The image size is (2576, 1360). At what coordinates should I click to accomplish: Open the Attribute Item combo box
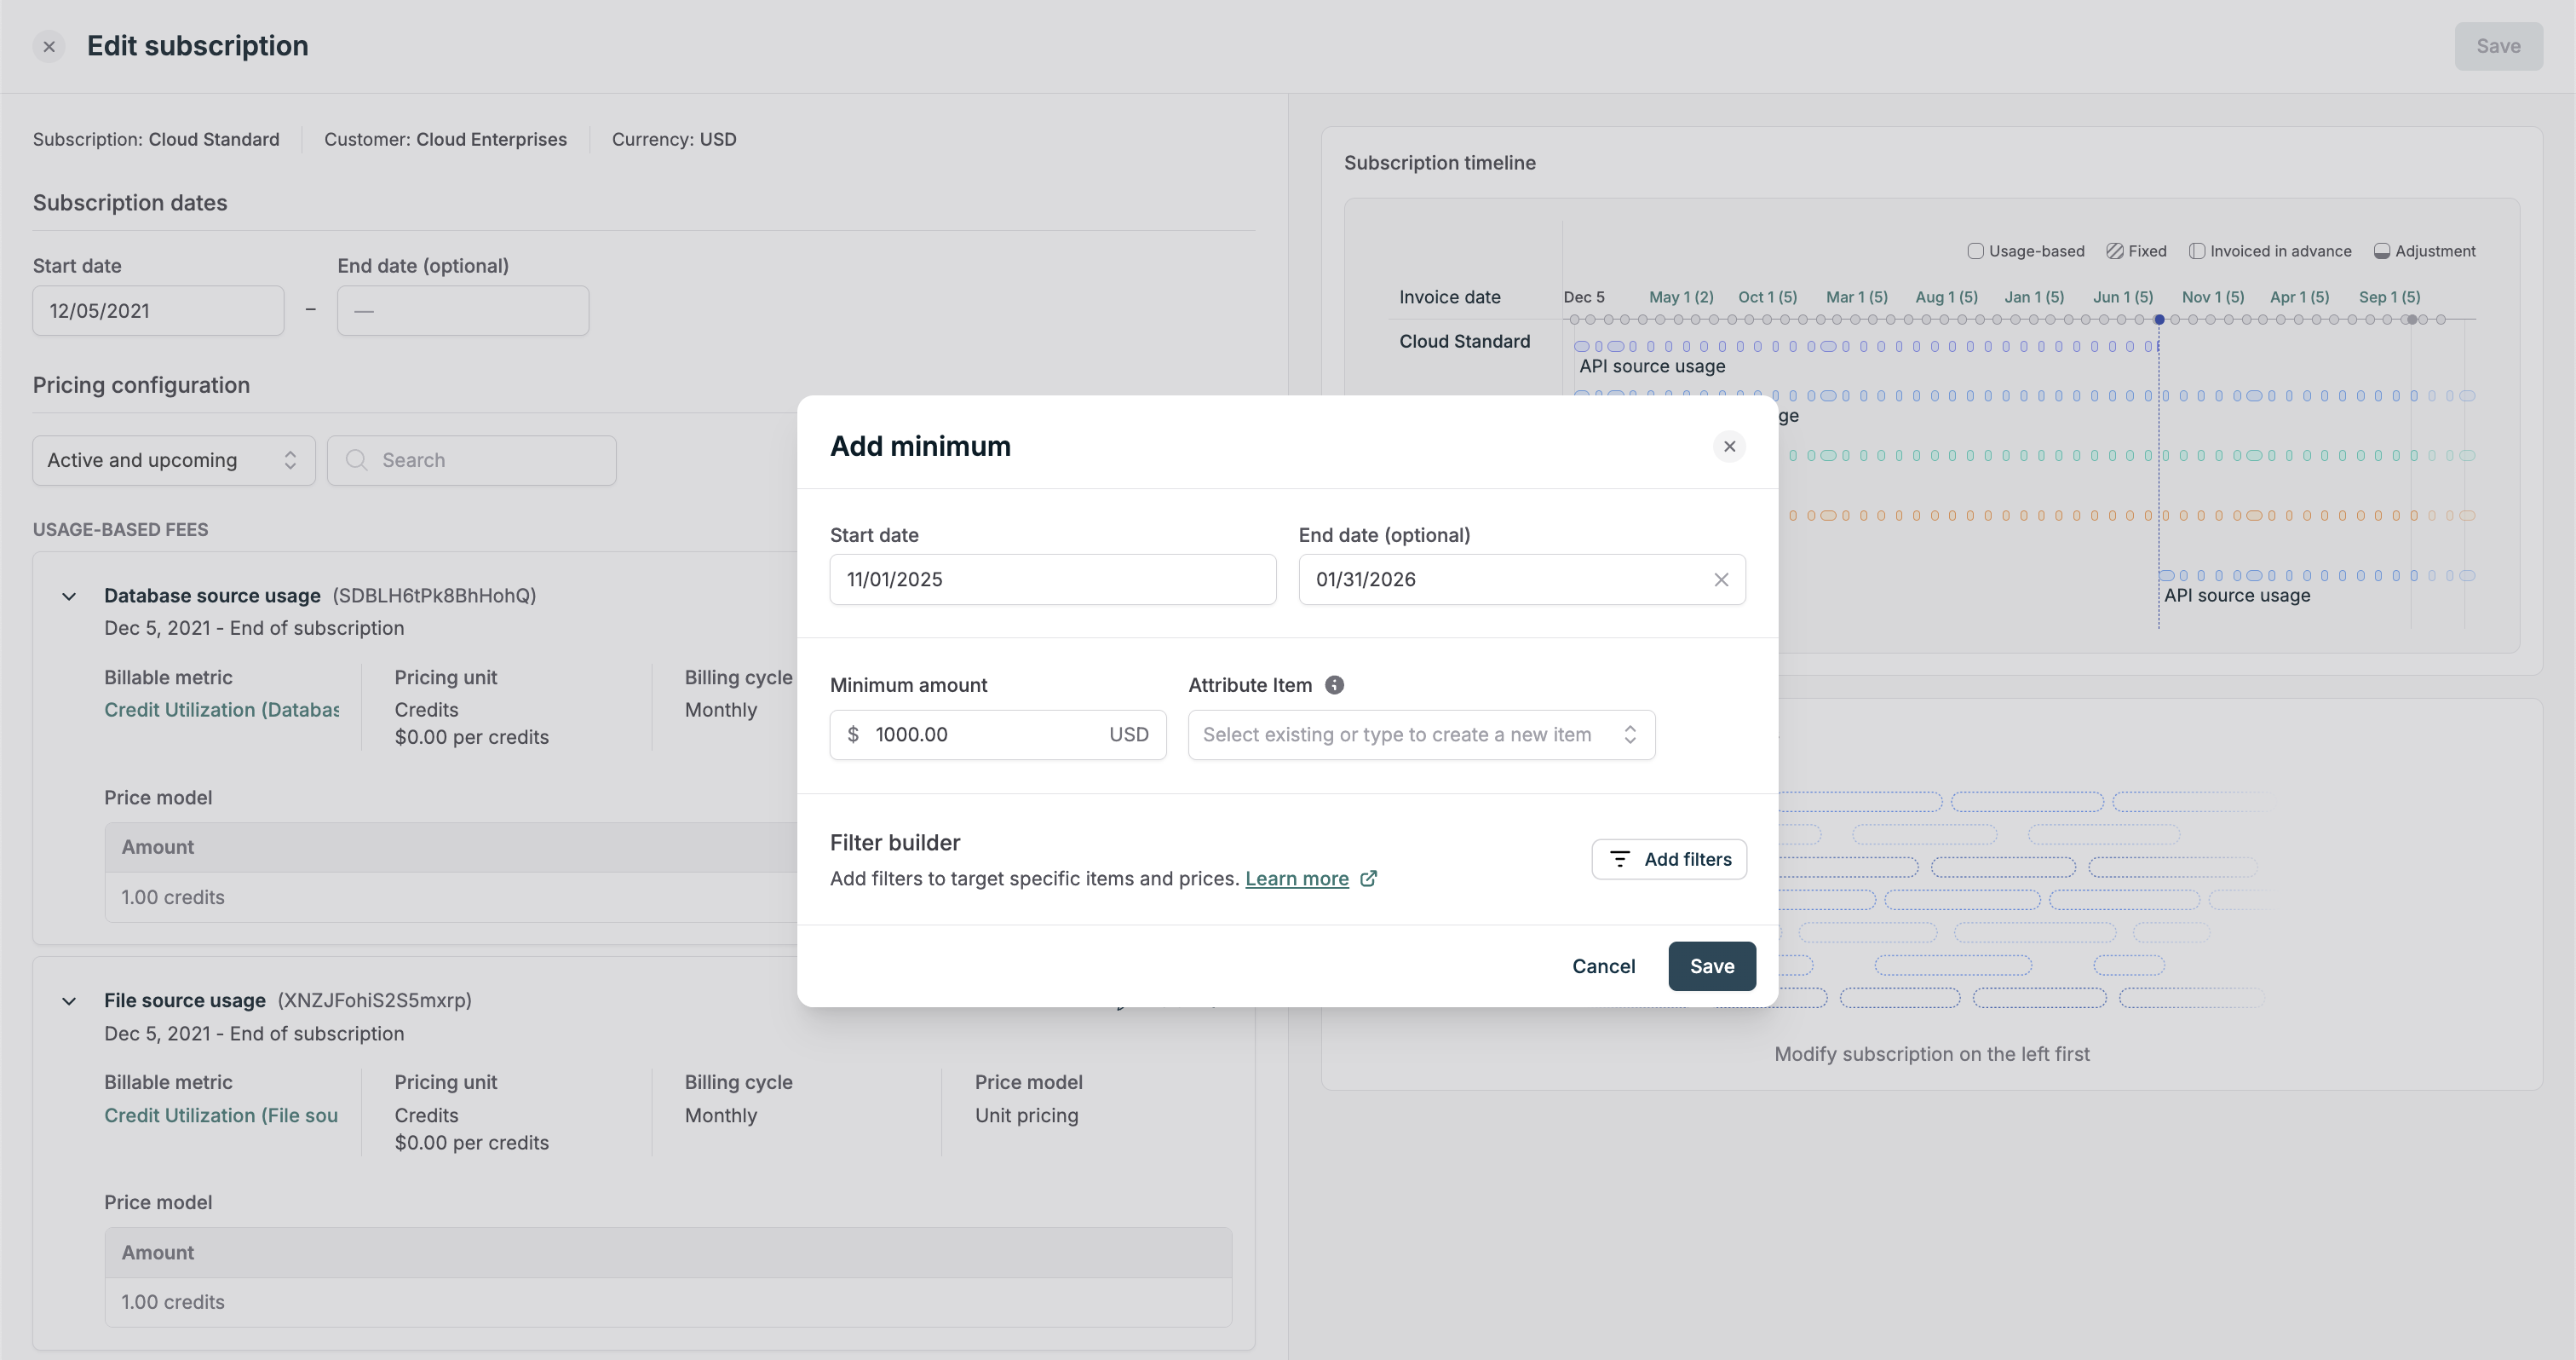click(x=1420, y=735)
